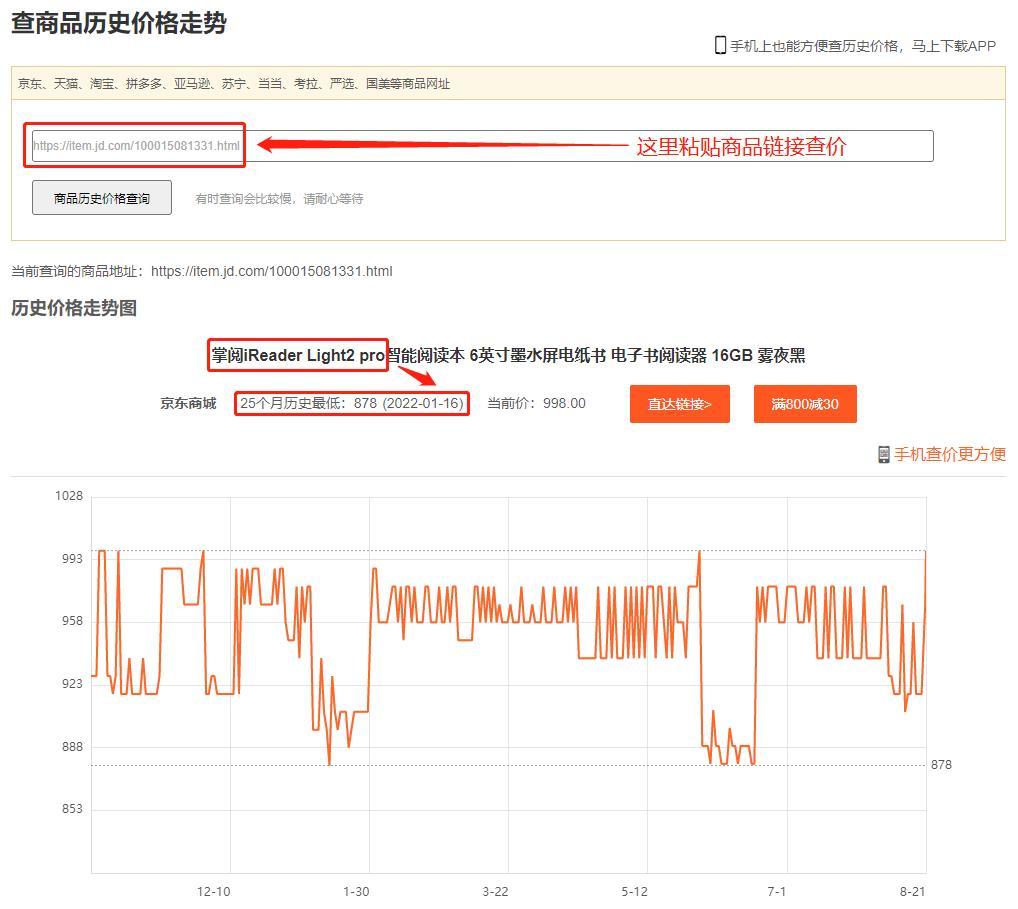Click the 查商品历史价格走势 page heading
The width and height of the screenshot is (1018, 909).
click(119, 23)
